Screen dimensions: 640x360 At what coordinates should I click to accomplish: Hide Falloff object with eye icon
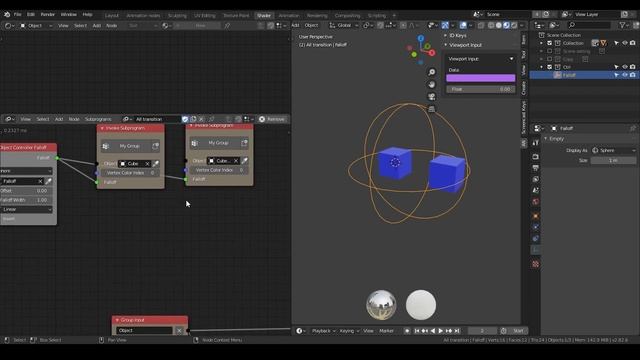tap(624, 75)
